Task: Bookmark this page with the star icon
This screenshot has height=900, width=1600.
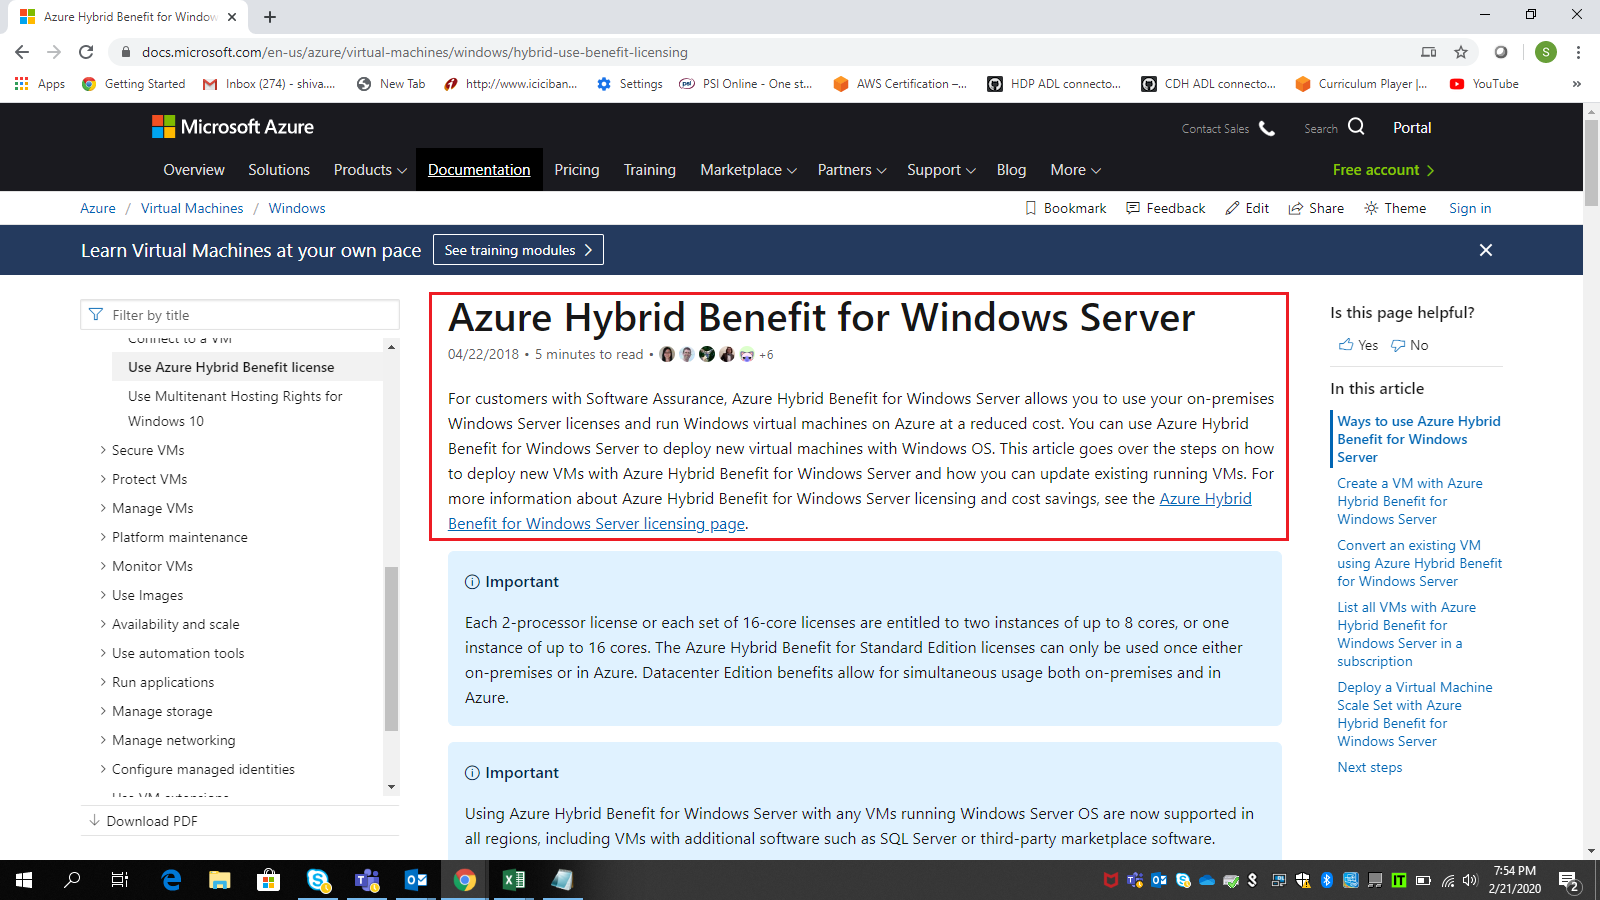Action: click(x=1461, y=52)
